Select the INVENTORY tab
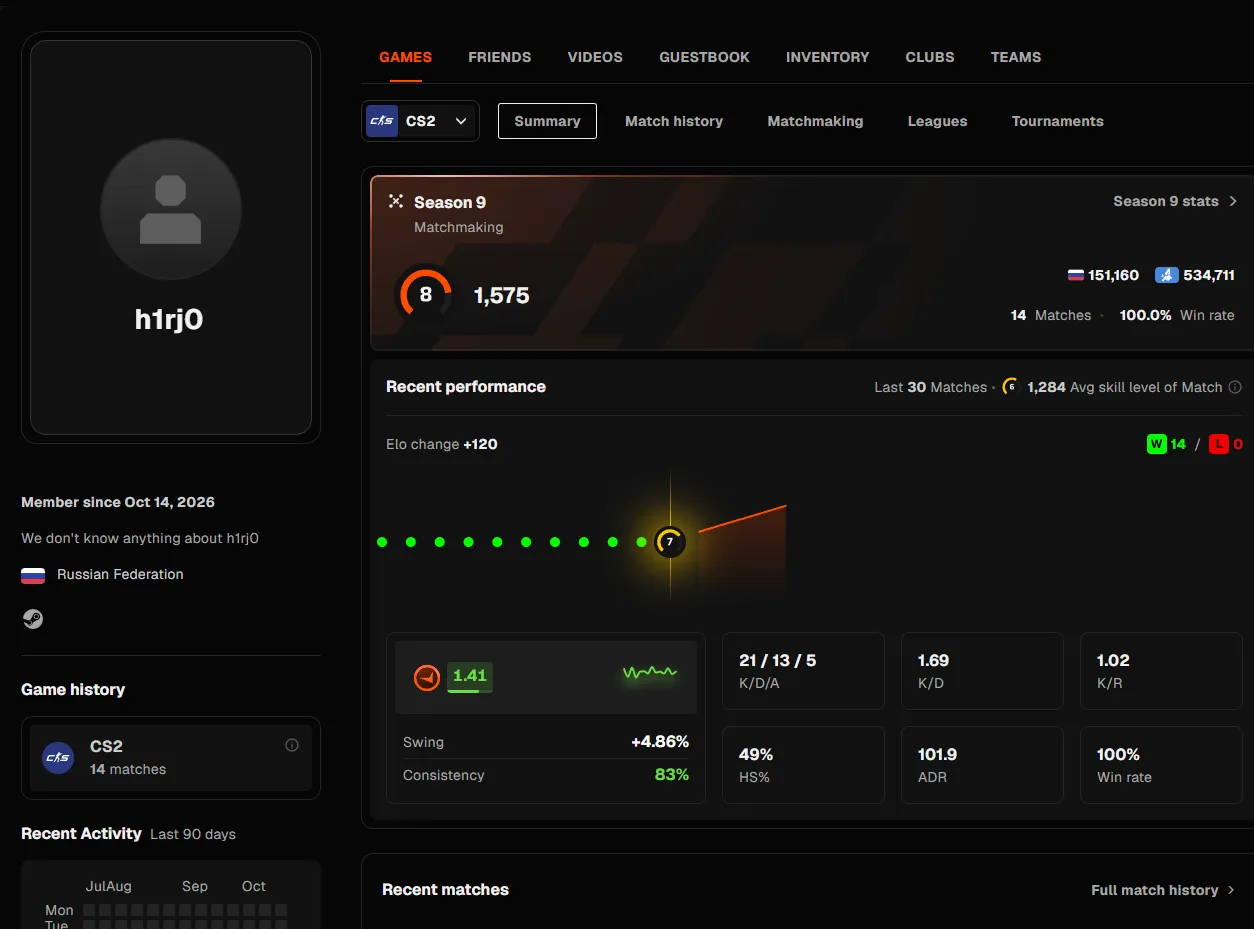 [x=828, y=57]
